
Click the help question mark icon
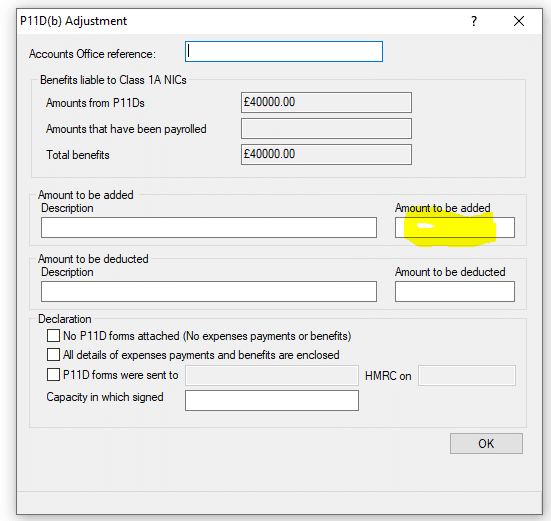click(x=474, y=21)
